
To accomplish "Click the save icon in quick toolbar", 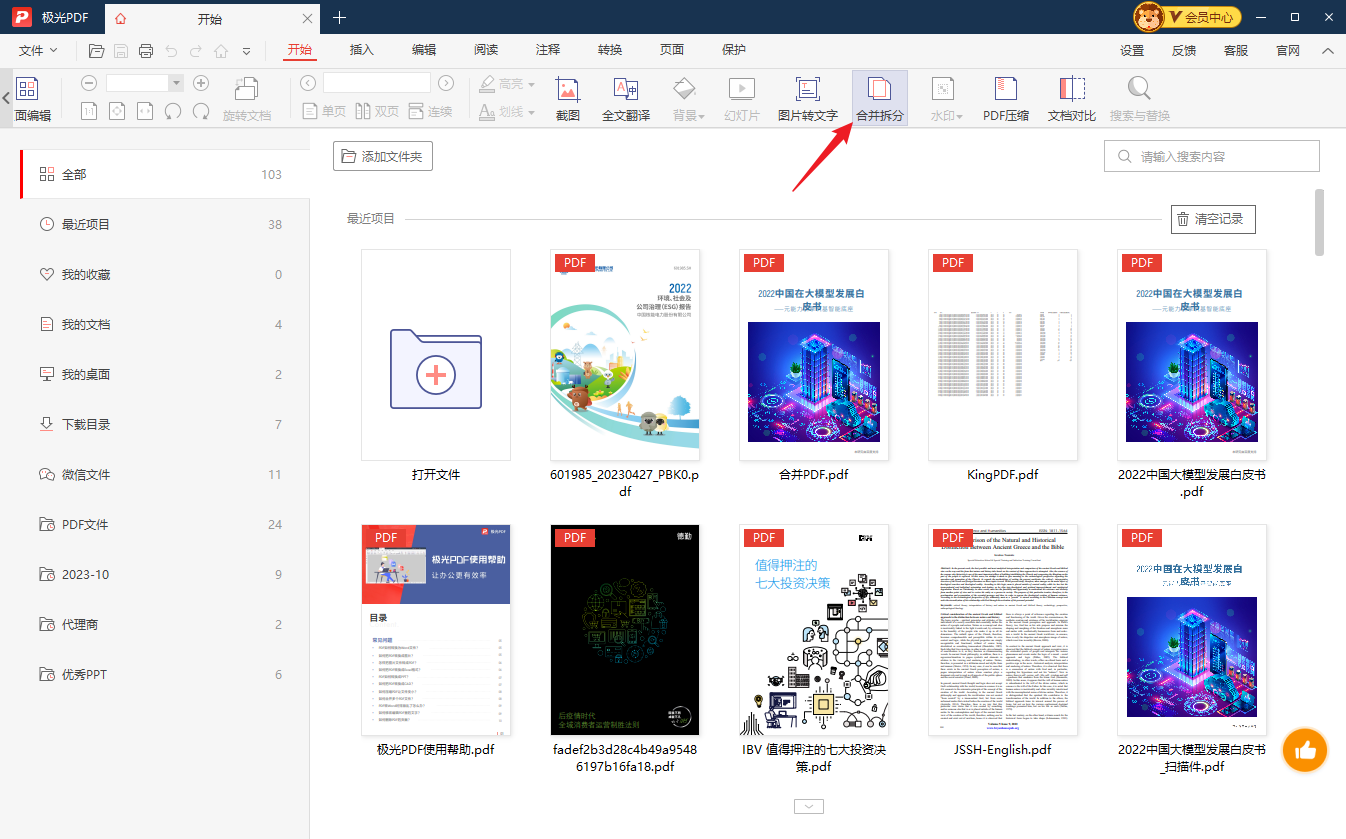I will [121, 51].
